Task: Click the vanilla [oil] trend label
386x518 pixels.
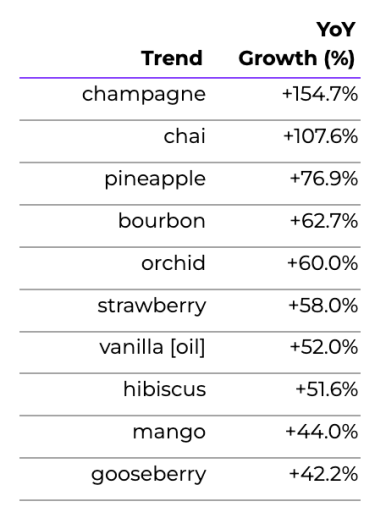Action: tap(152, 347)
